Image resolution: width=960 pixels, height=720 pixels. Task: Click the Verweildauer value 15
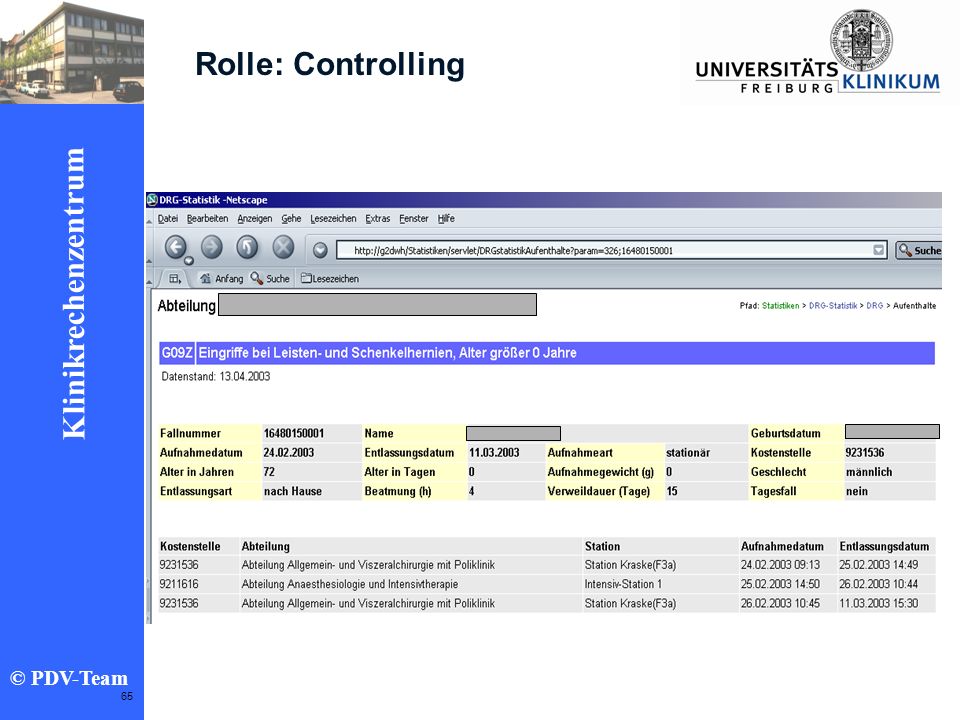pos(672,491)
